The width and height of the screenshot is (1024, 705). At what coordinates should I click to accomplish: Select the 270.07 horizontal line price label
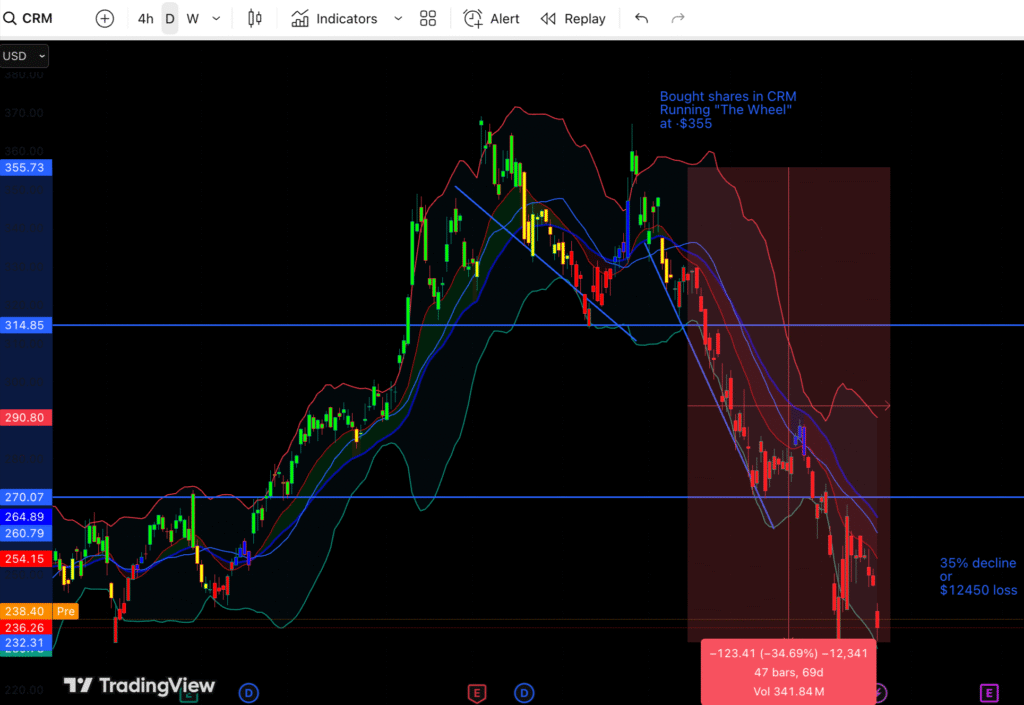(x=25, y=497)
